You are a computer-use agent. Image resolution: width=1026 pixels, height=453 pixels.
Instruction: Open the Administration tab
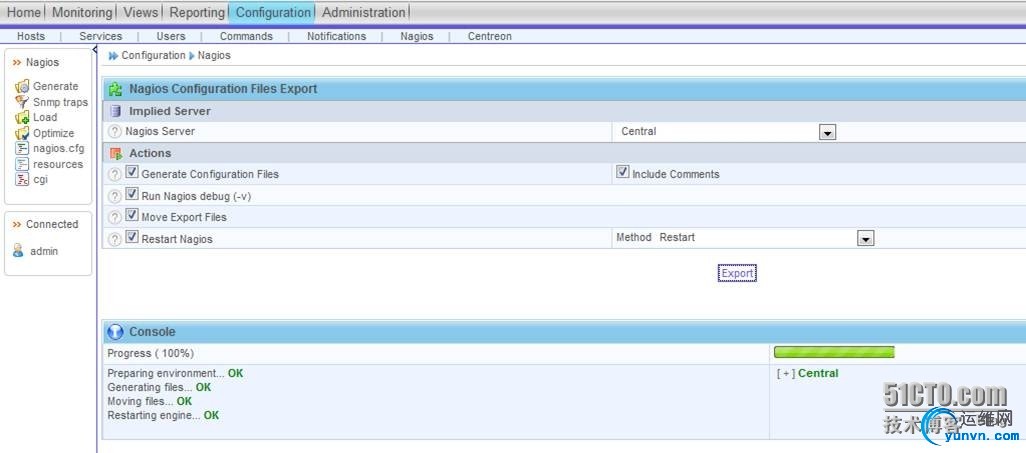coord(364,12)
